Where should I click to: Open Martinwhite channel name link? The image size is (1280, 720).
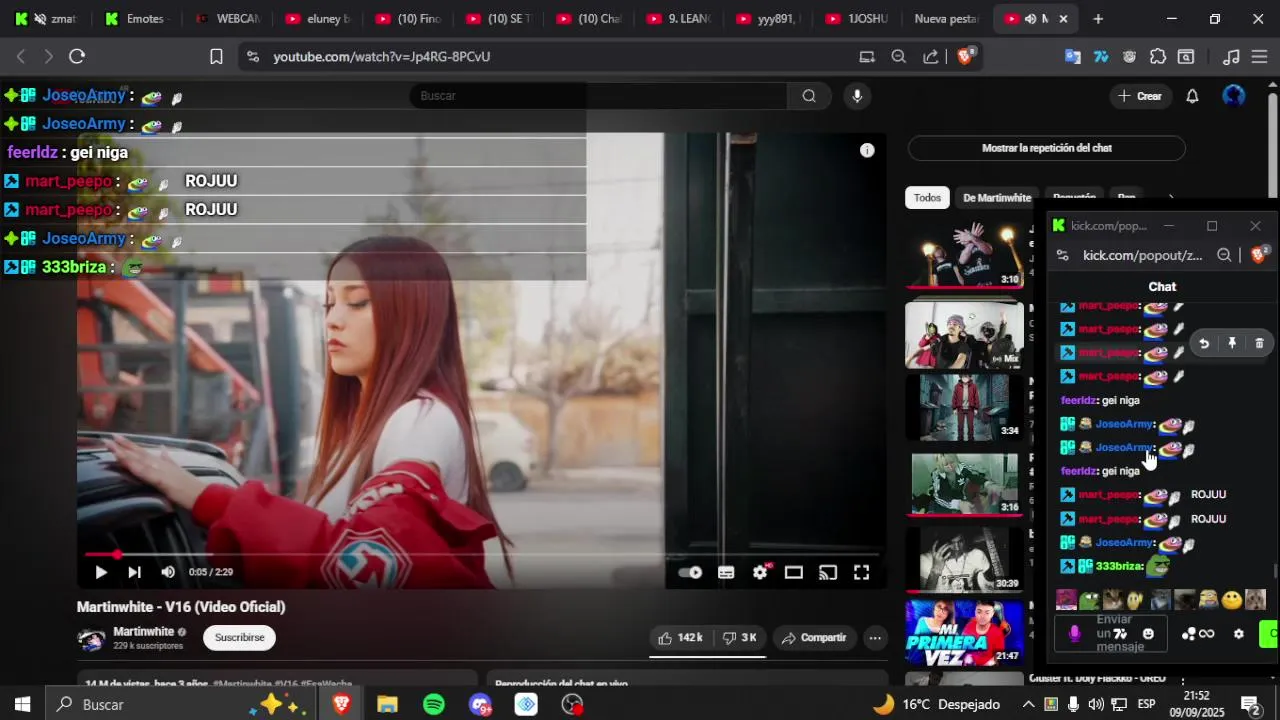pyautogui.click(x=144, y=632)
